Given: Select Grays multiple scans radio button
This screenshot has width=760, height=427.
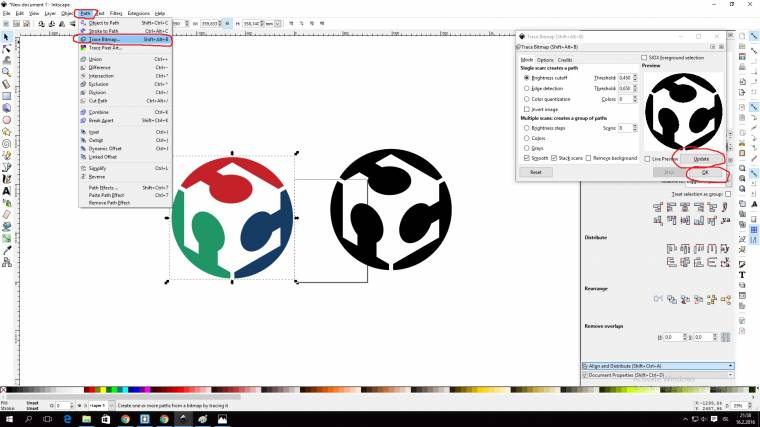Looking at the screenshot, I should 526,148.
